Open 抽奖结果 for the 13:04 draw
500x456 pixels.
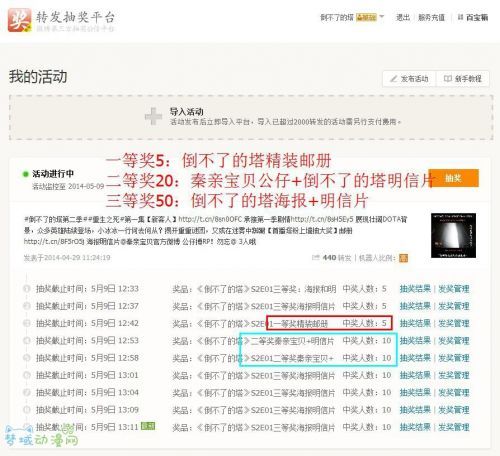click(x=415, y=393)
